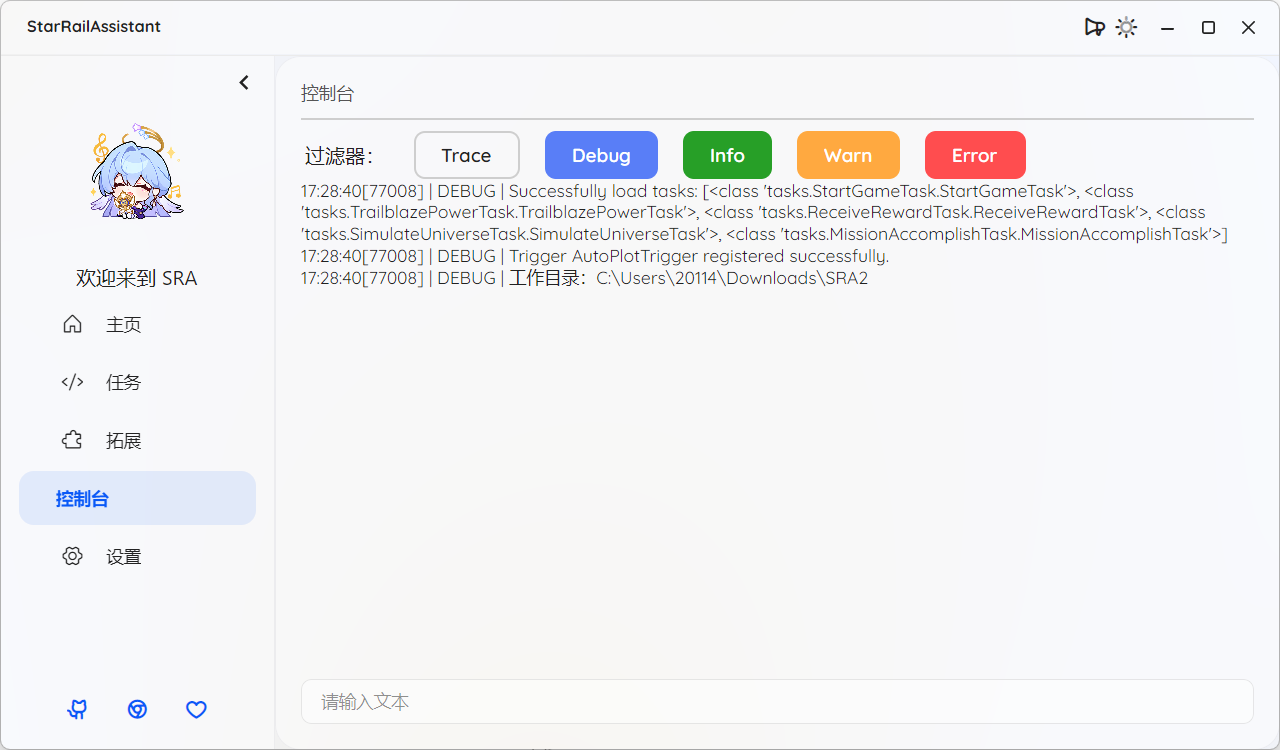Toggle the blue Debug log filter

601,155
